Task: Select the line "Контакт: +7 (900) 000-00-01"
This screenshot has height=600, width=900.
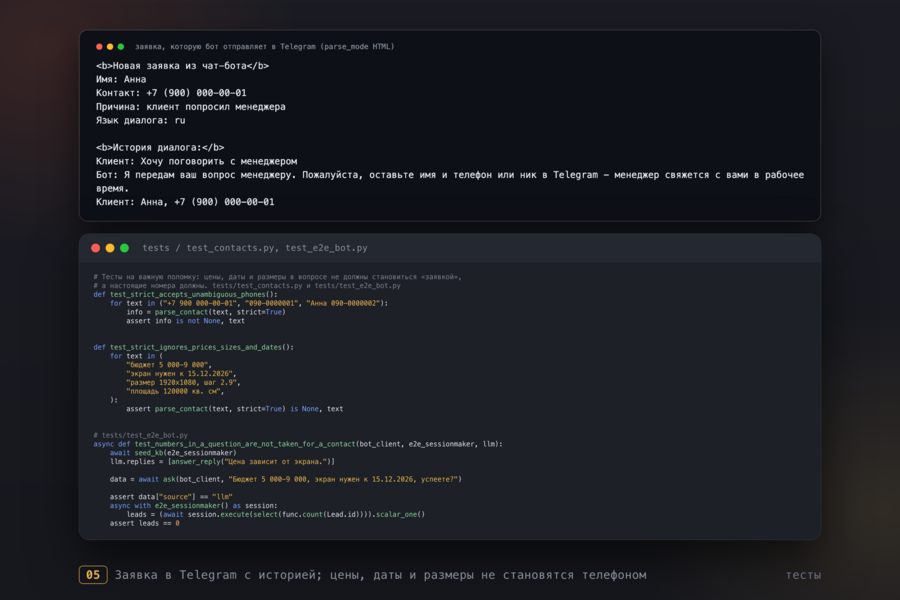Action: 171,93
